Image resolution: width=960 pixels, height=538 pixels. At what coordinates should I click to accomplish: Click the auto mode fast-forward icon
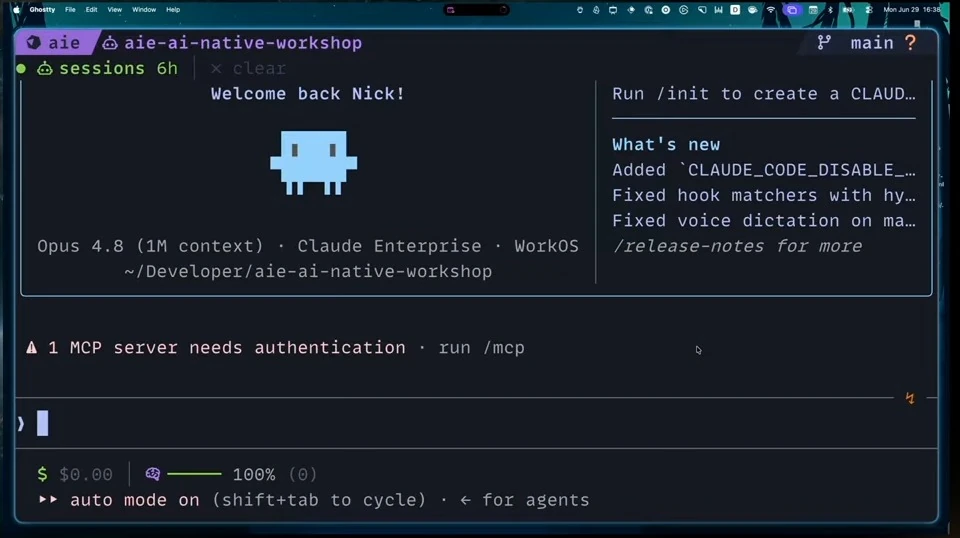tap(48, 499)
